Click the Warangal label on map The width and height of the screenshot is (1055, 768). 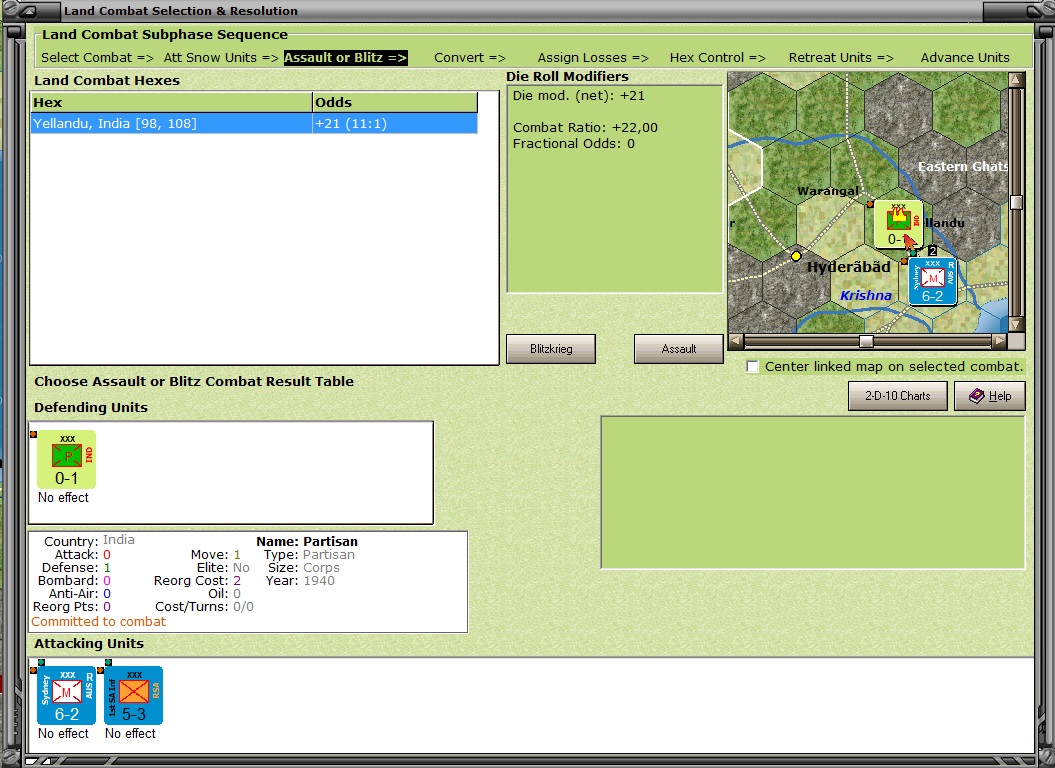[x=828, y=191]
